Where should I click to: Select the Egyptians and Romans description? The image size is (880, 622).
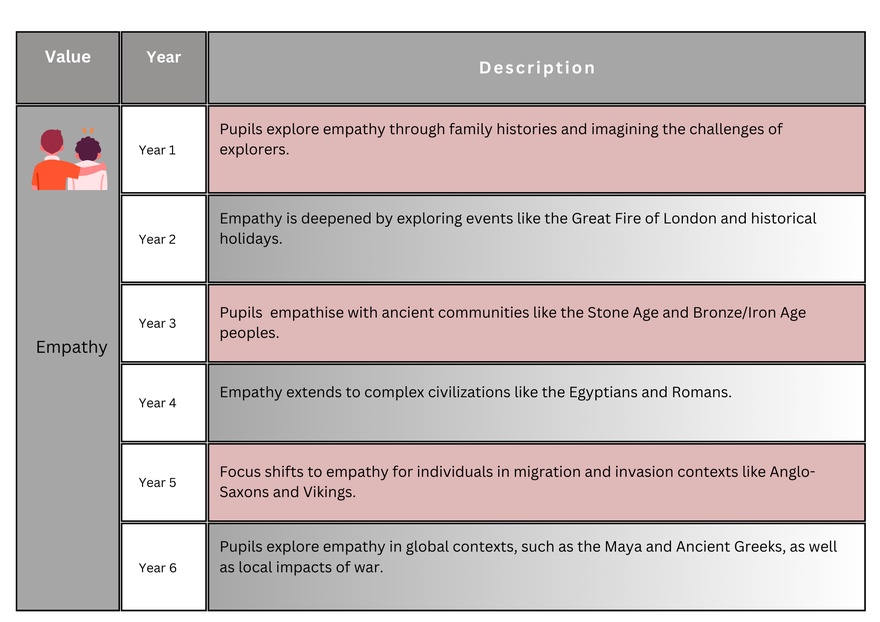click(475, 392)
